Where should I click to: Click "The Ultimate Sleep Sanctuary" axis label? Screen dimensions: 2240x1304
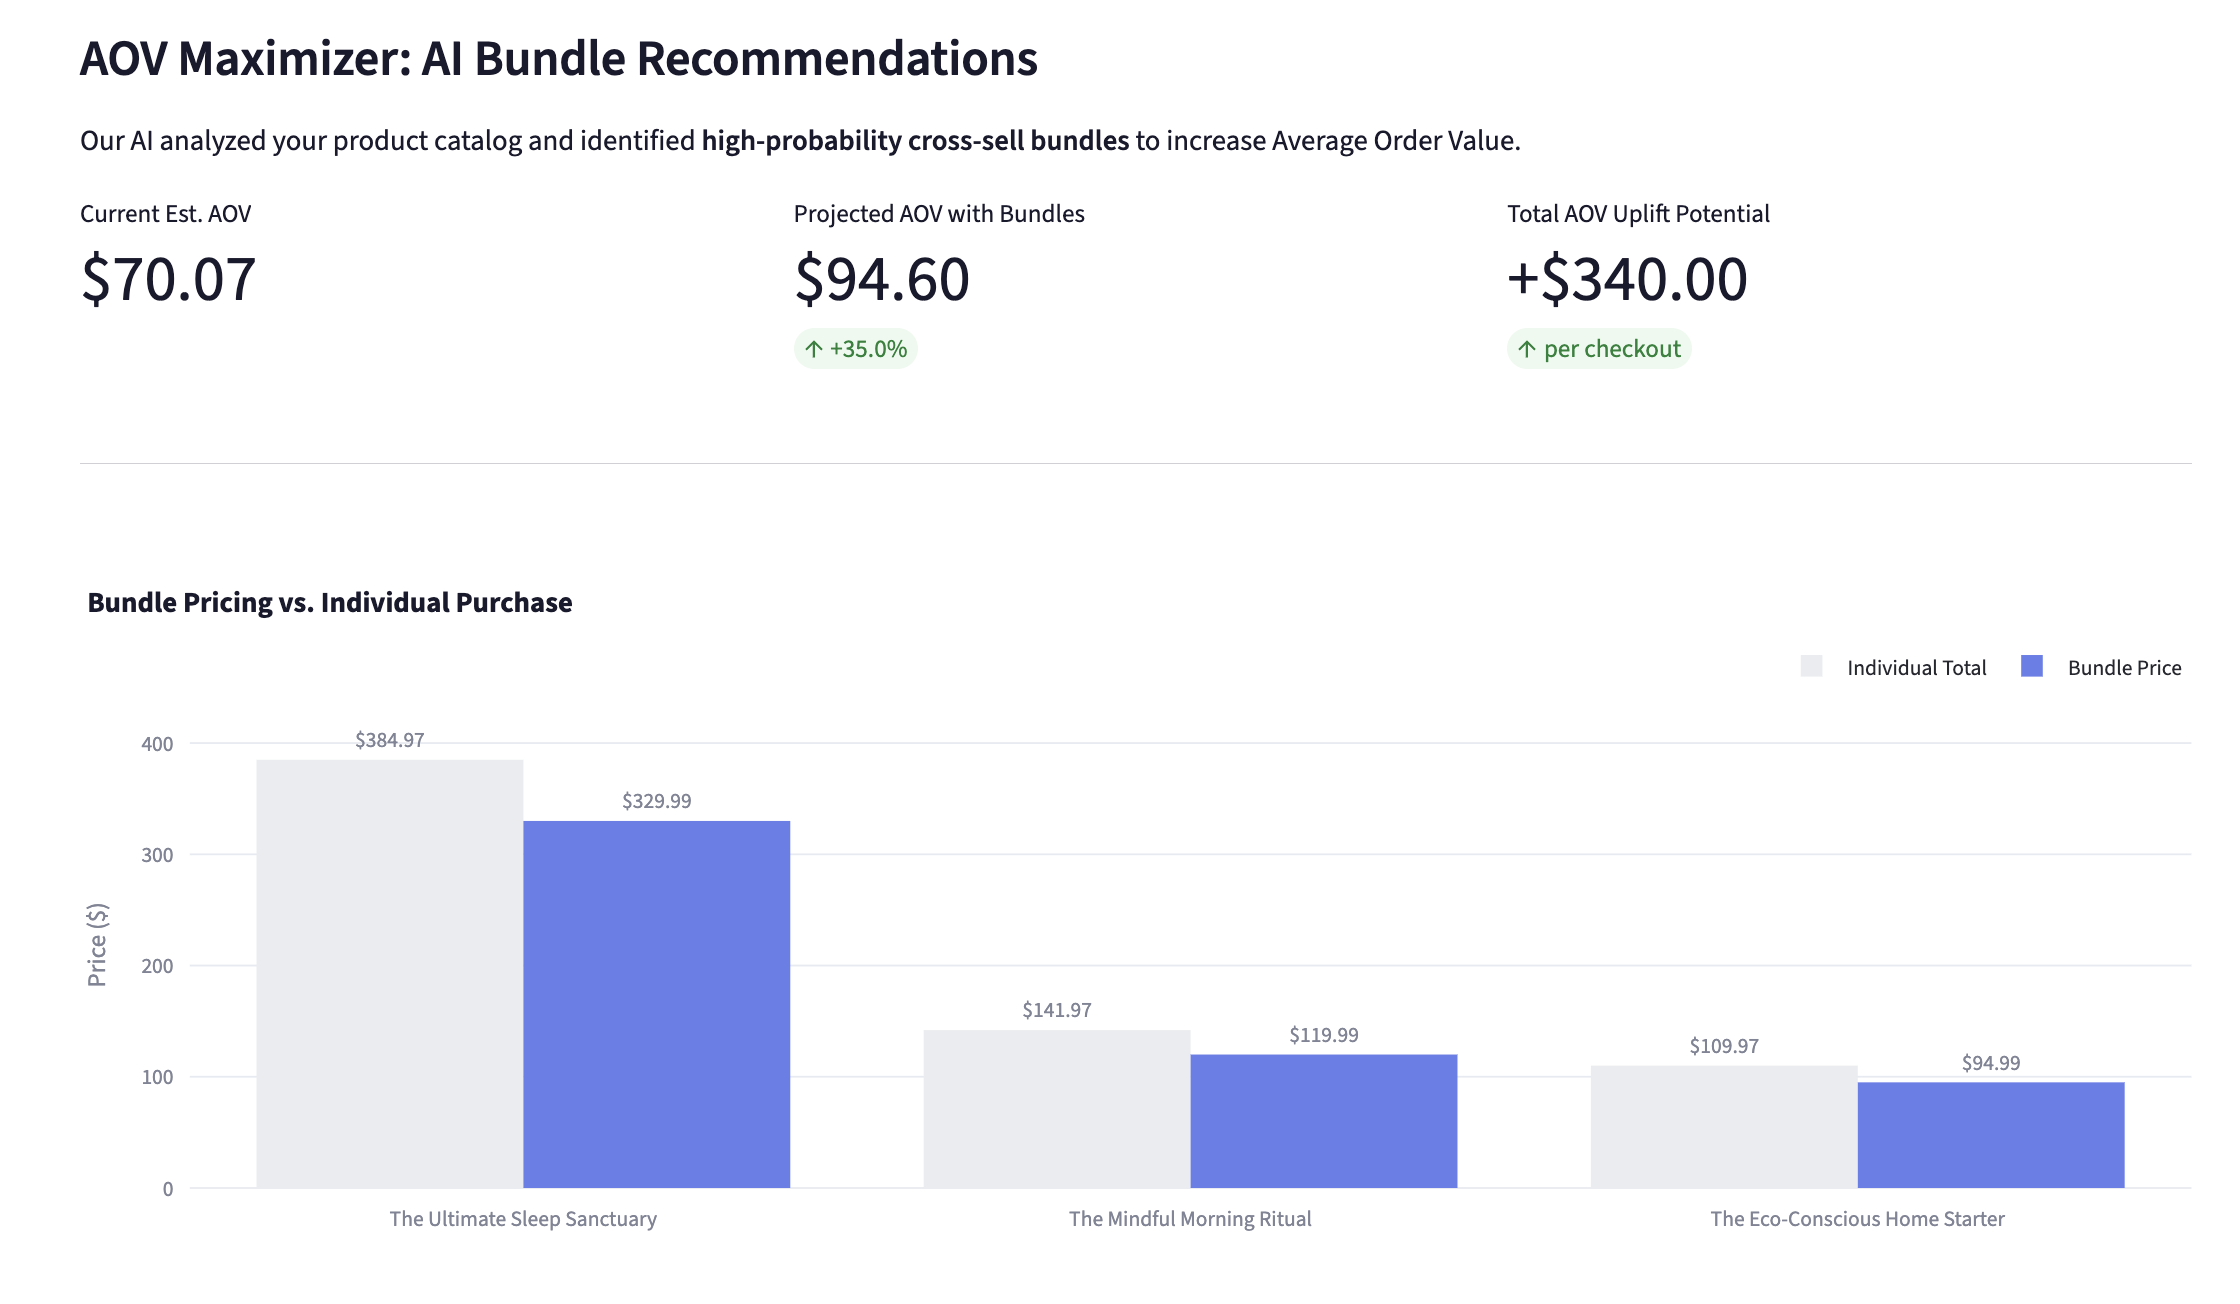tap(523, 1219)
